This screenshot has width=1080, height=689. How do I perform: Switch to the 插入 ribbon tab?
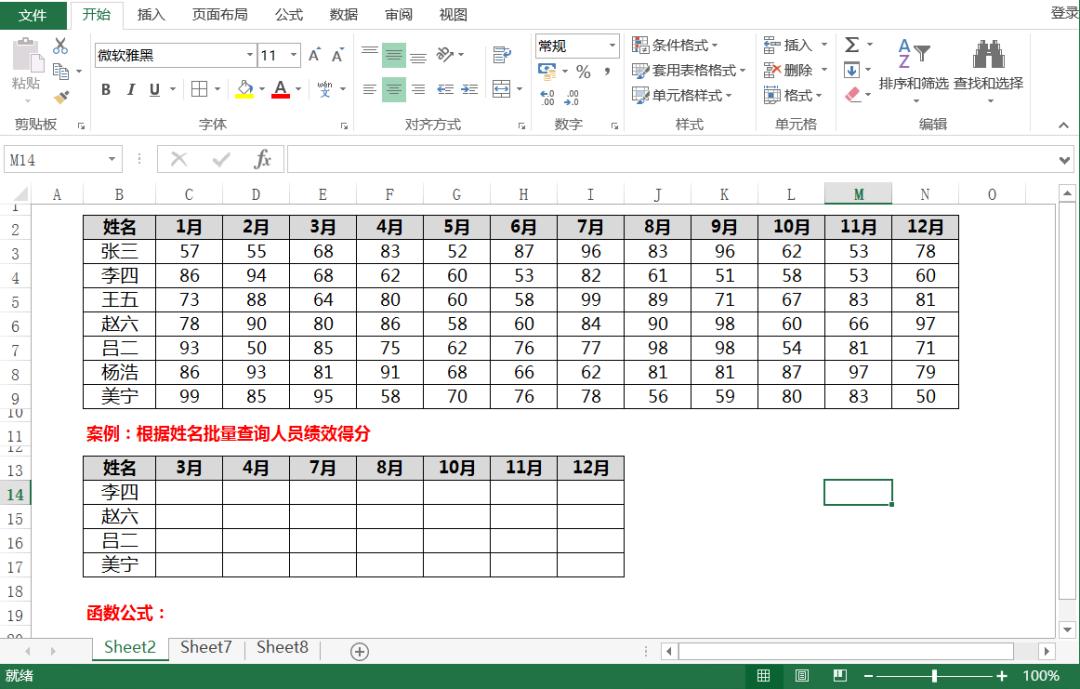[152, 14]
